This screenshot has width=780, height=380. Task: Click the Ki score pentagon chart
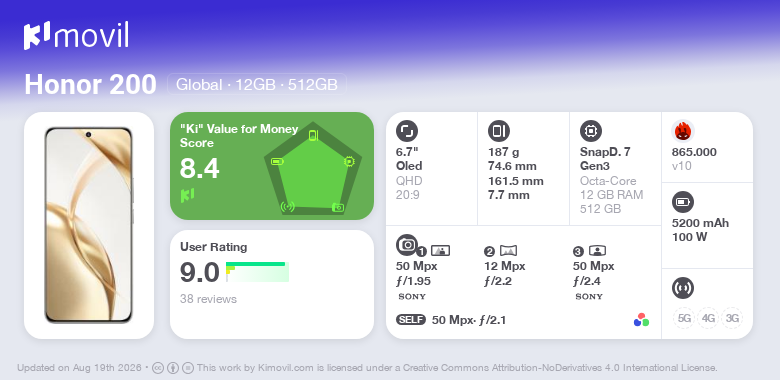pyautogui.click(x=313, y=169)
